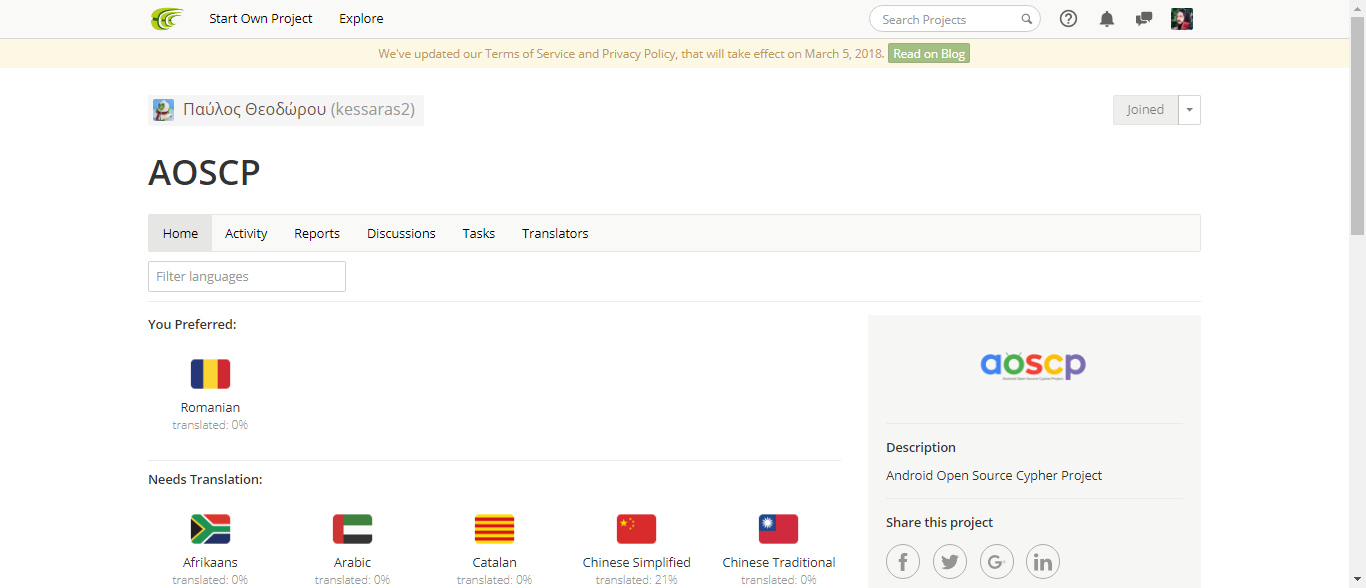The height and width of the screenshot is (588, 1366).
Task: Open the user profile avatar menu
Action: coord(1182,19)
